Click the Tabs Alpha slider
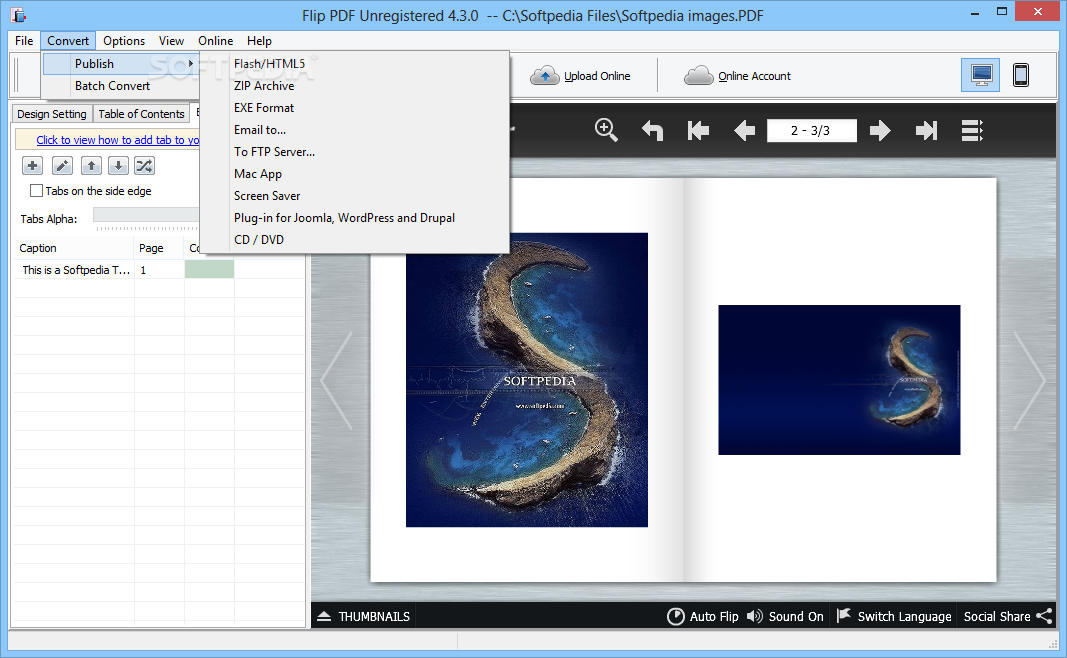This screenshot has height=658, width=1067. tap(146, 215)
